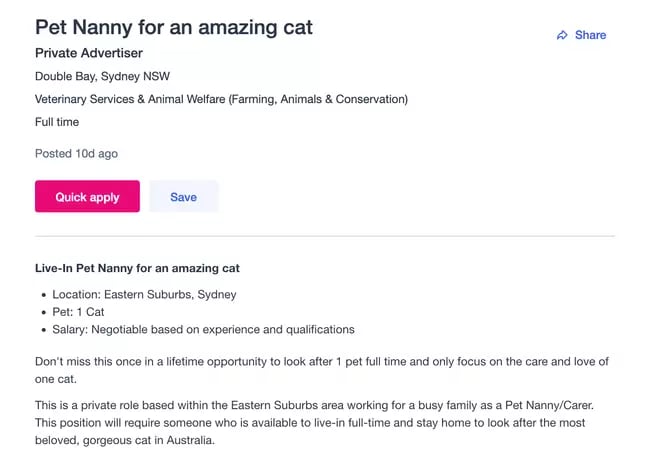This screenshot has height=451, width=648.
Task: Click the Share arrow icon
Action: (x=562, y=35)
